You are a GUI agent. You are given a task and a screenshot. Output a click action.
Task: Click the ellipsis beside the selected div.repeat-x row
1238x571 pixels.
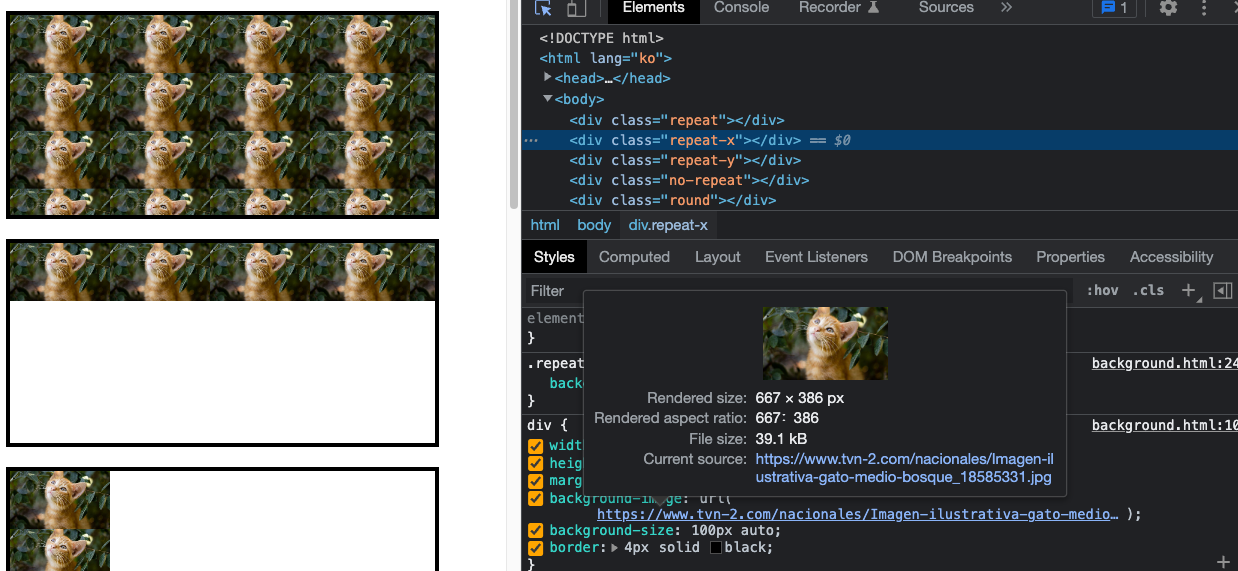pos(531,141)
